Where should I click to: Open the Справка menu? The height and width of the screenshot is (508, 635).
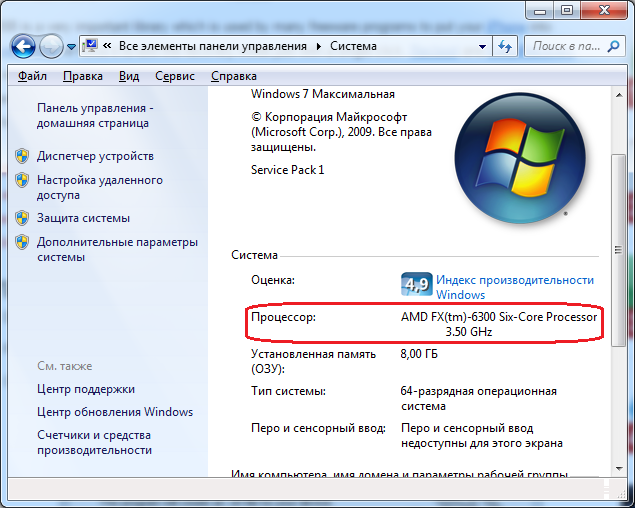click(x=234, y=76)
